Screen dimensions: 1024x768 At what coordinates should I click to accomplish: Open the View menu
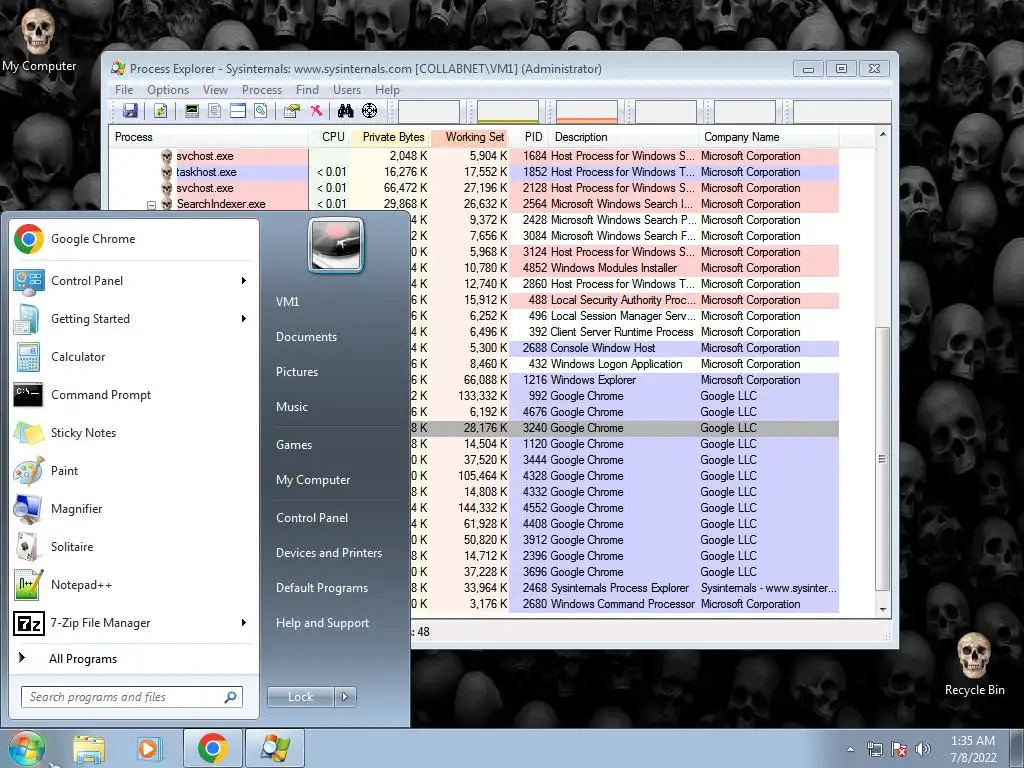click(x=216, y=90)
